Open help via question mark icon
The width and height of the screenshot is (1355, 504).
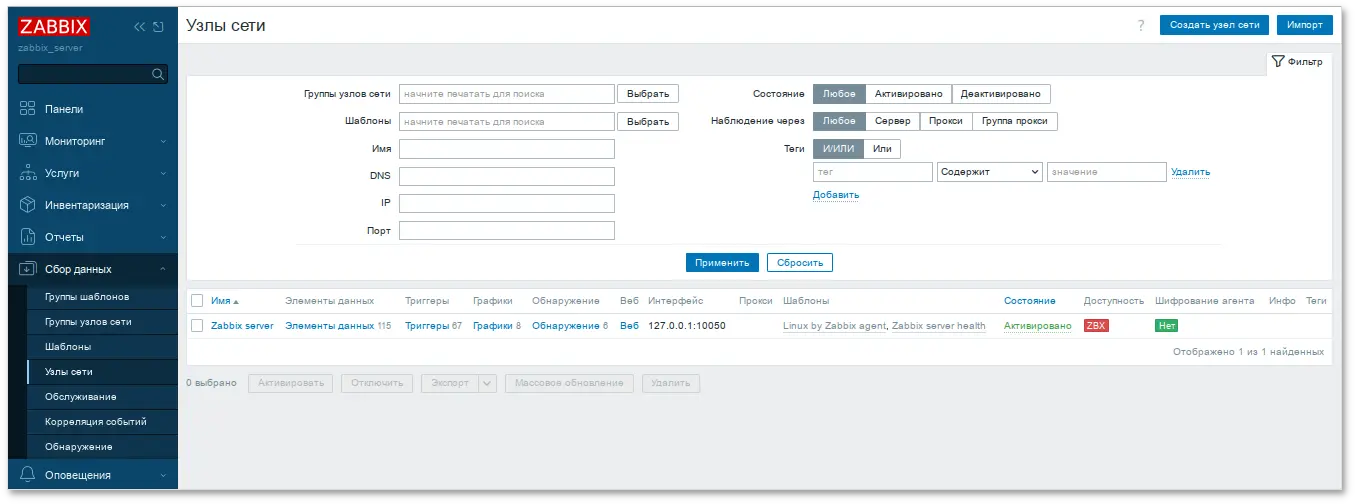(x=1141, y=25)
